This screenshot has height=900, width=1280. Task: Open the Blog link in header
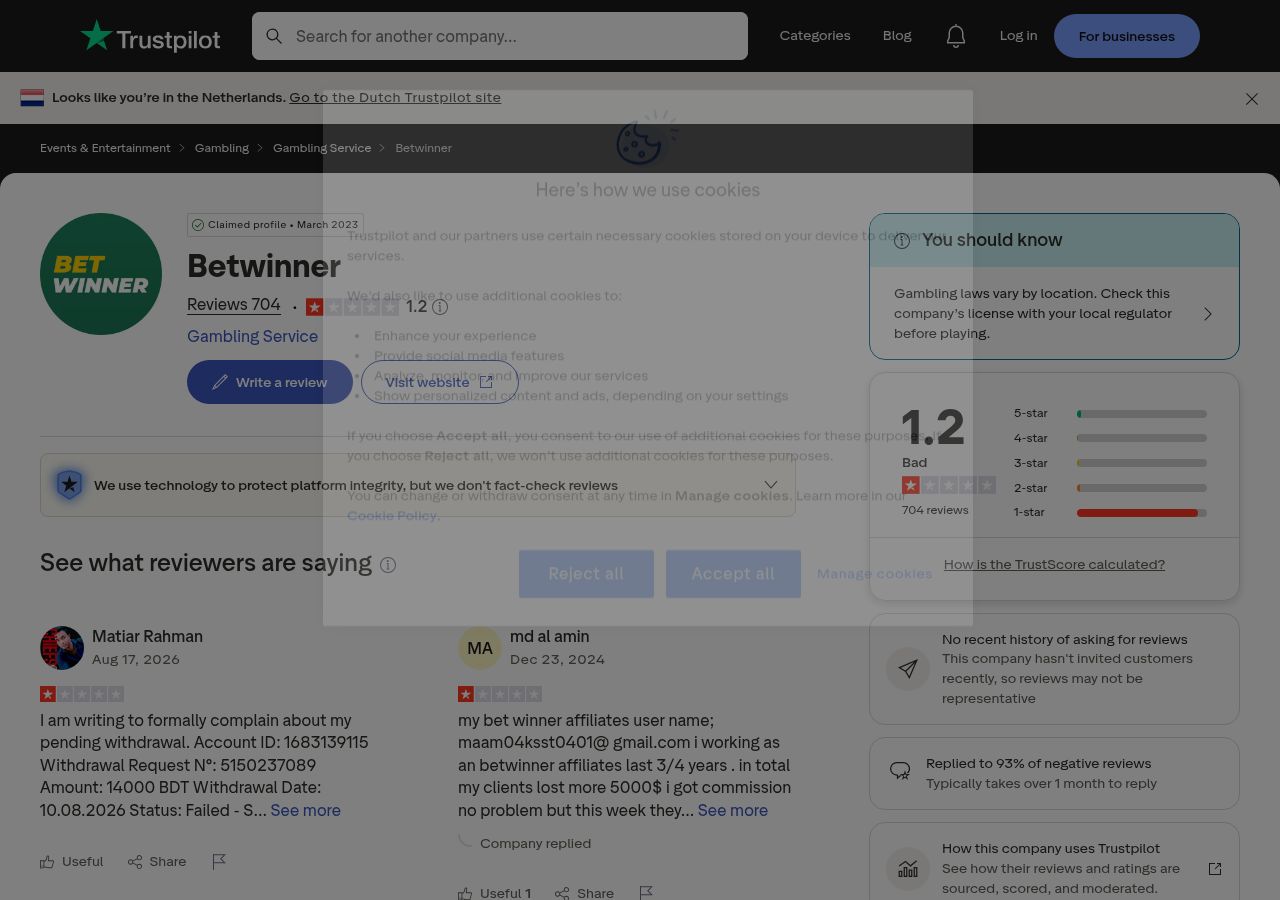[x=897, y=36]
